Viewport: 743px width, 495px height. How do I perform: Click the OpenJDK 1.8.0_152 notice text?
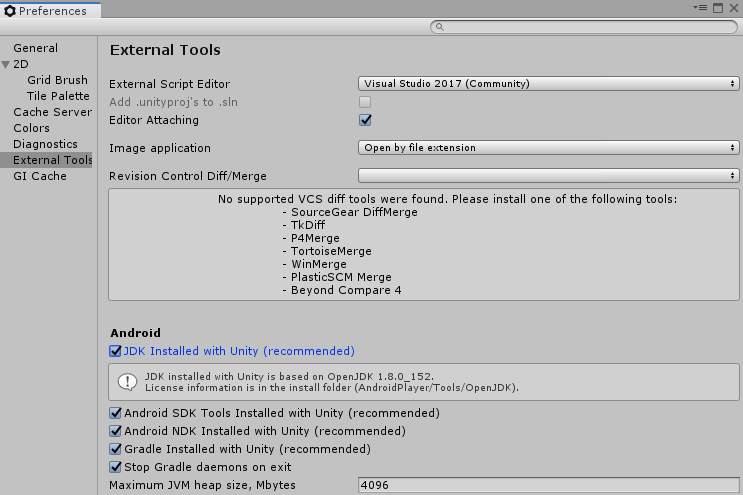pyautogui.click(x=289, y=377)
